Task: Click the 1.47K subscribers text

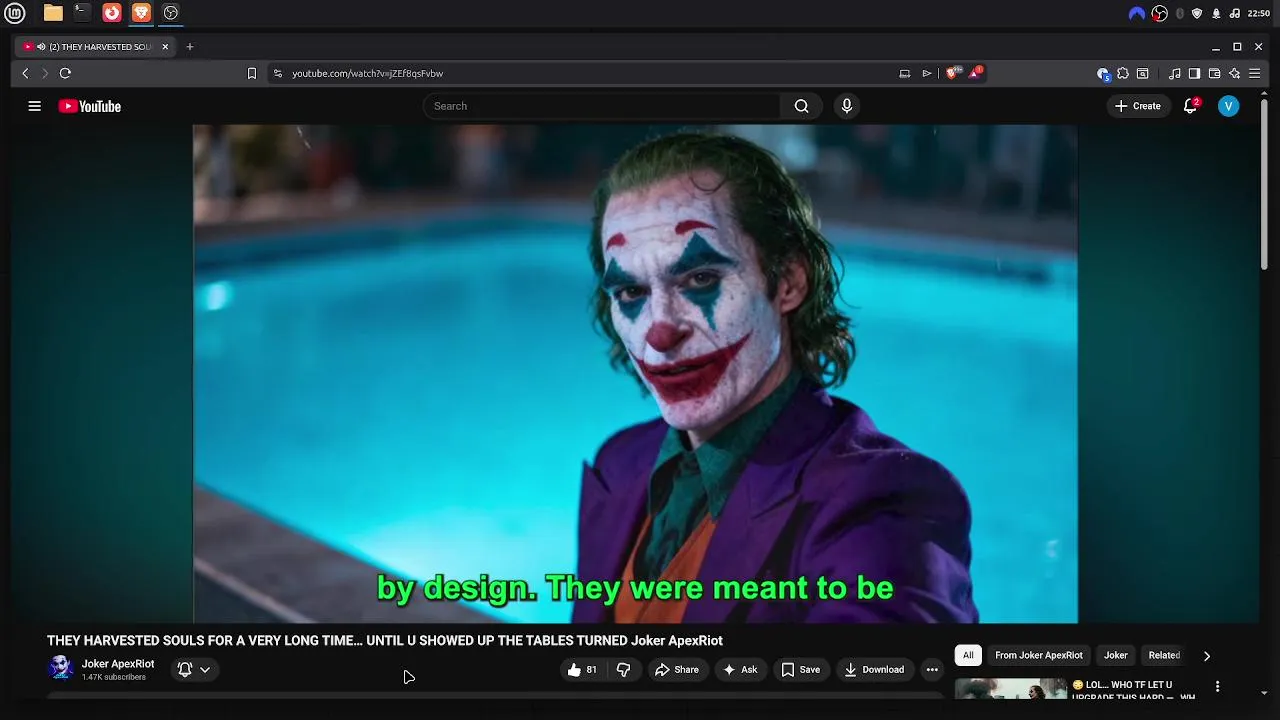Action: tap(114, 678)
